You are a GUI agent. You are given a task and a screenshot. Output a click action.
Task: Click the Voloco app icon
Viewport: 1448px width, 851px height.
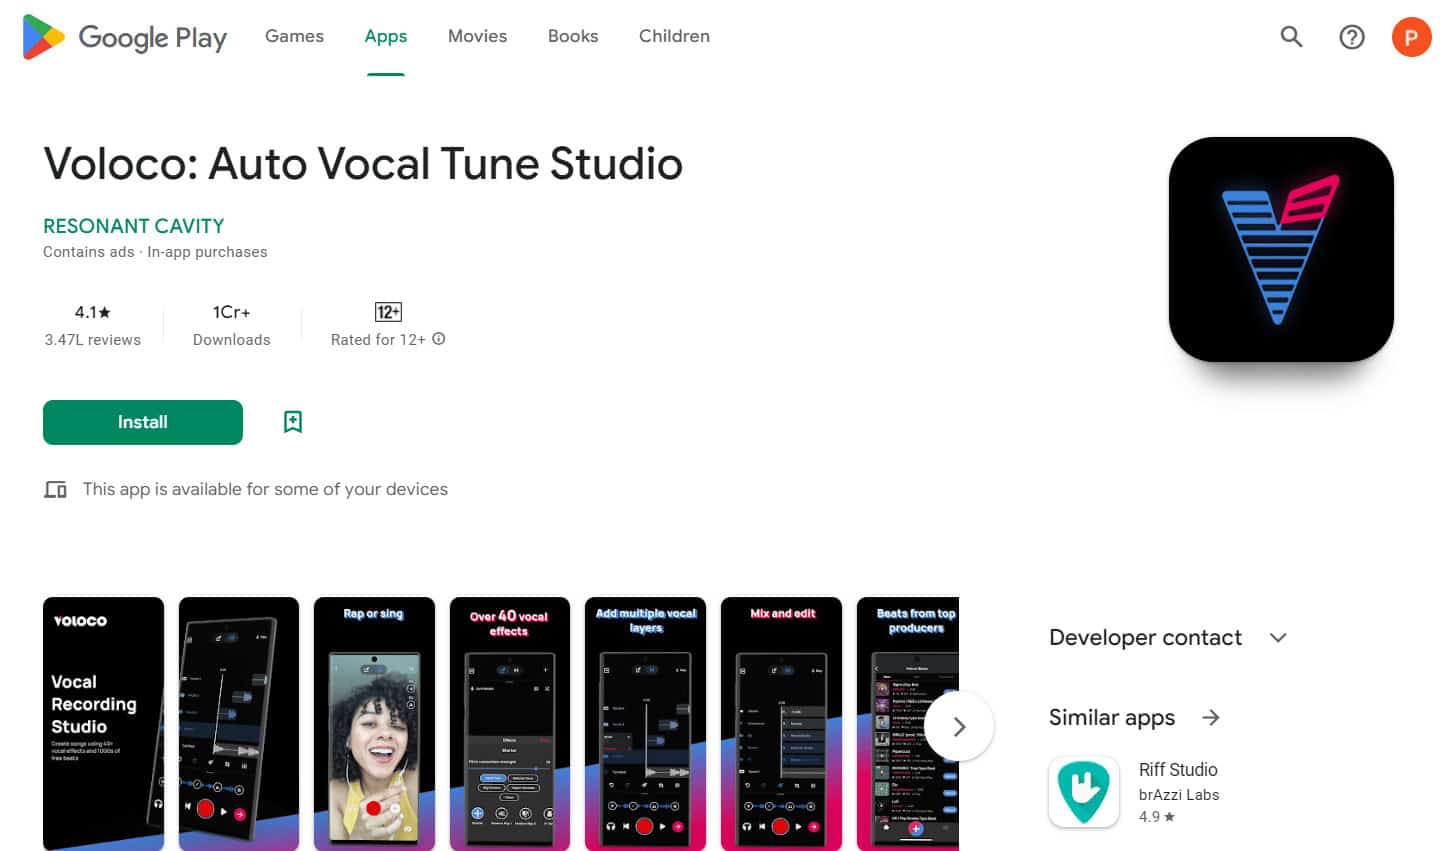tap(1281, 249)
